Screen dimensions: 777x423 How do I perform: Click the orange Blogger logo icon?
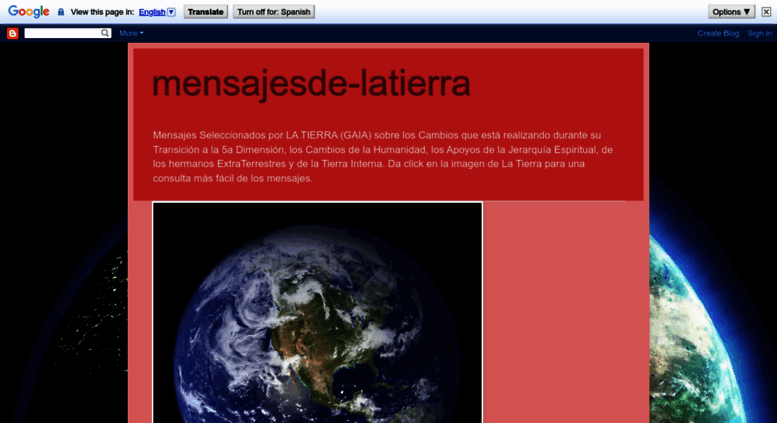coord(13,33)
